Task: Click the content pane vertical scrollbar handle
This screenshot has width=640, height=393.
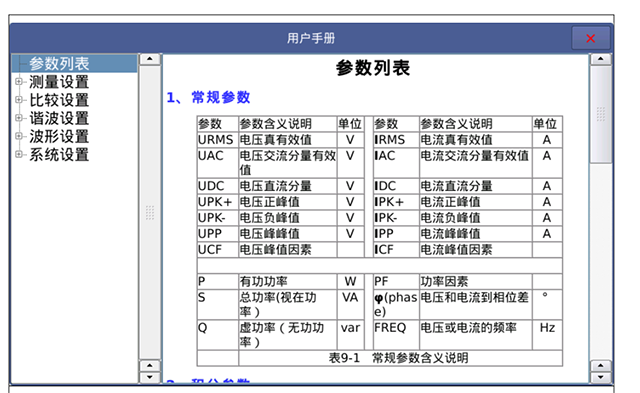Action: pos(600,114)
